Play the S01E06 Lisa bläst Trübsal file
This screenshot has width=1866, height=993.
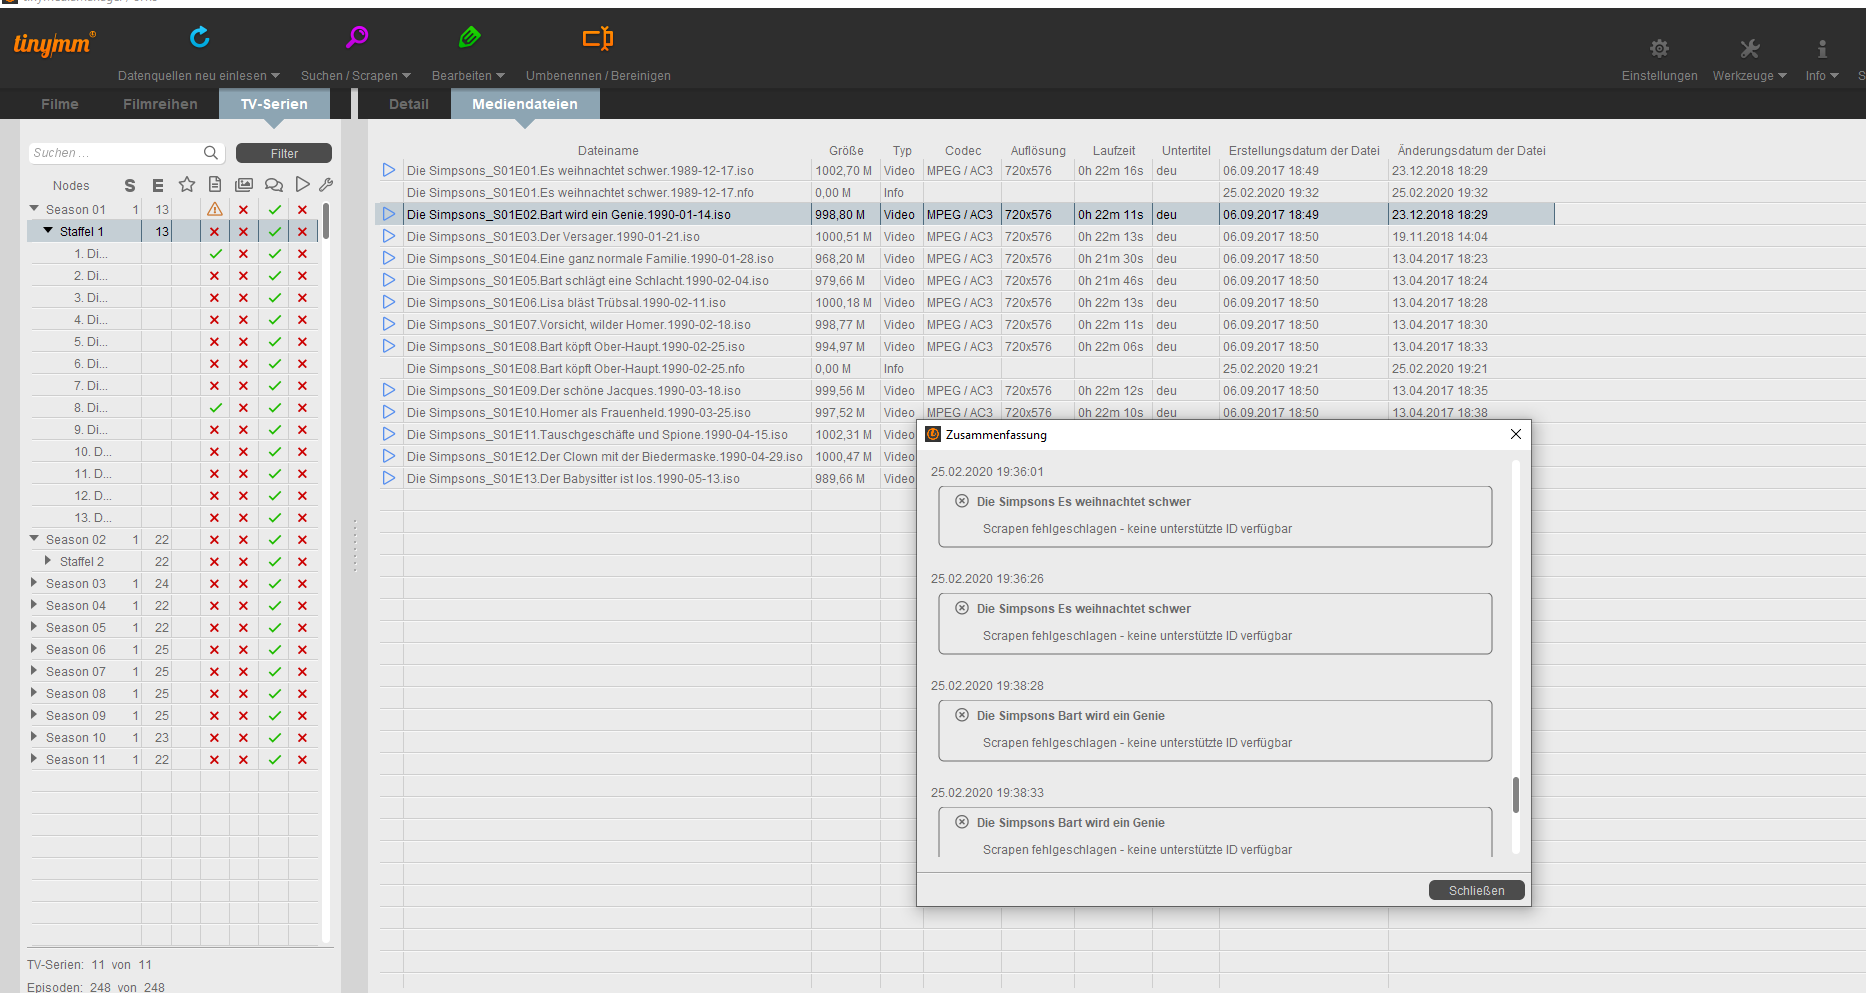point(389,302)
